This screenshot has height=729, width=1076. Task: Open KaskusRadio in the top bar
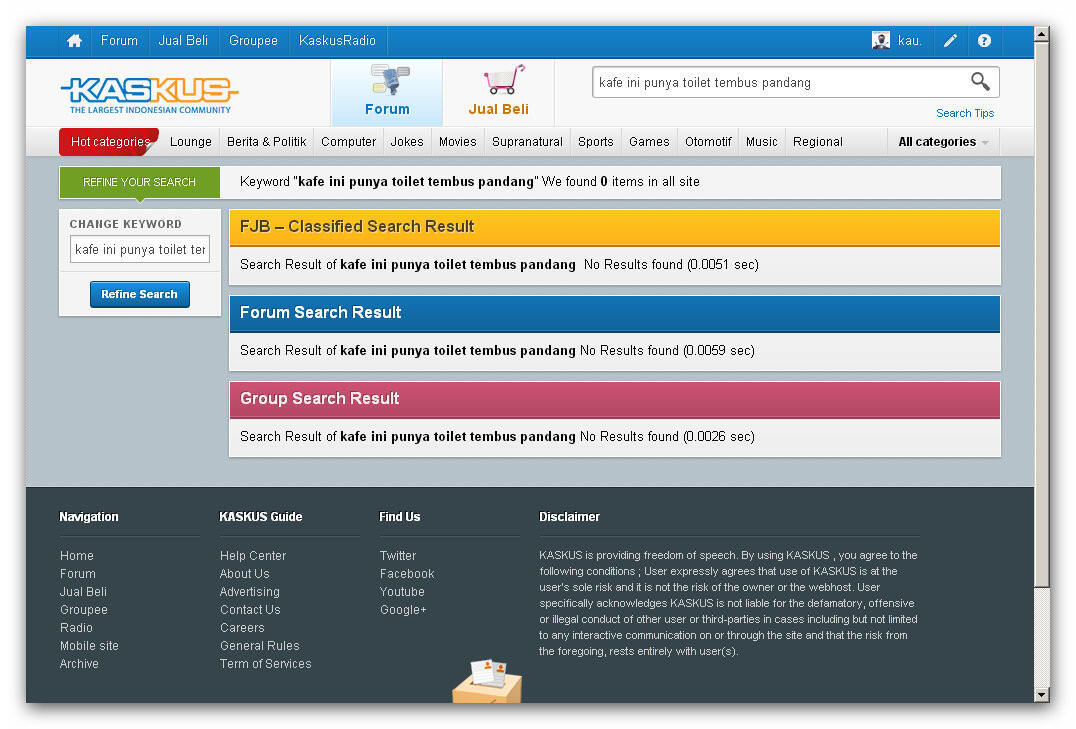coord(338,40)
